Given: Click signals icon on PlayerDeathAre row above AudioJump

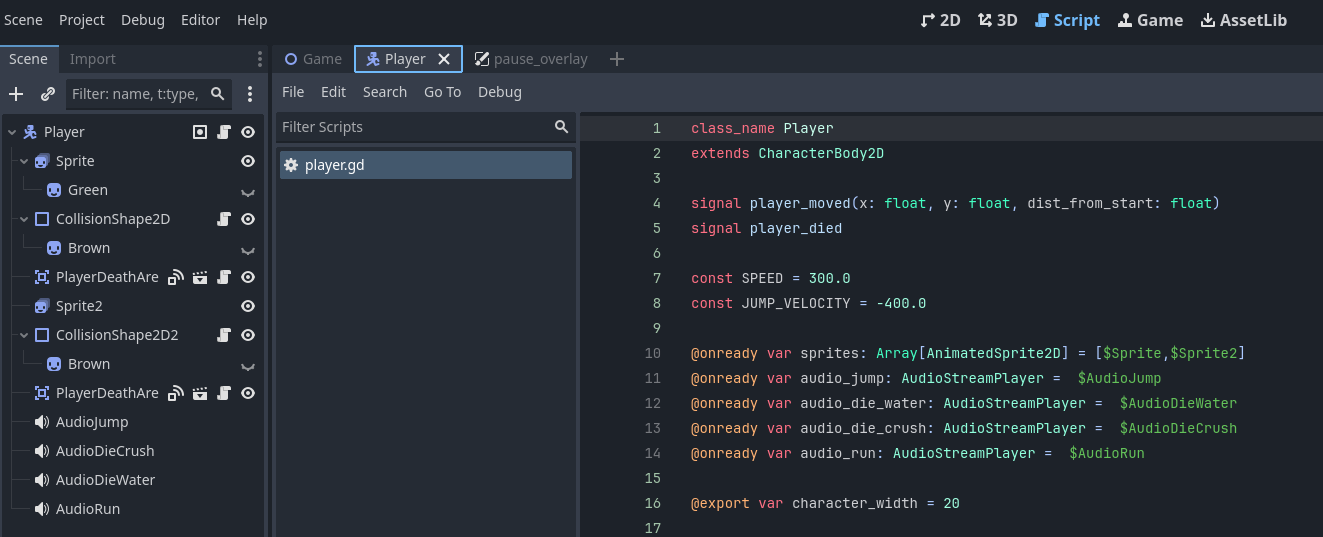Looking at the screenshot, I should tap(176, 393).
